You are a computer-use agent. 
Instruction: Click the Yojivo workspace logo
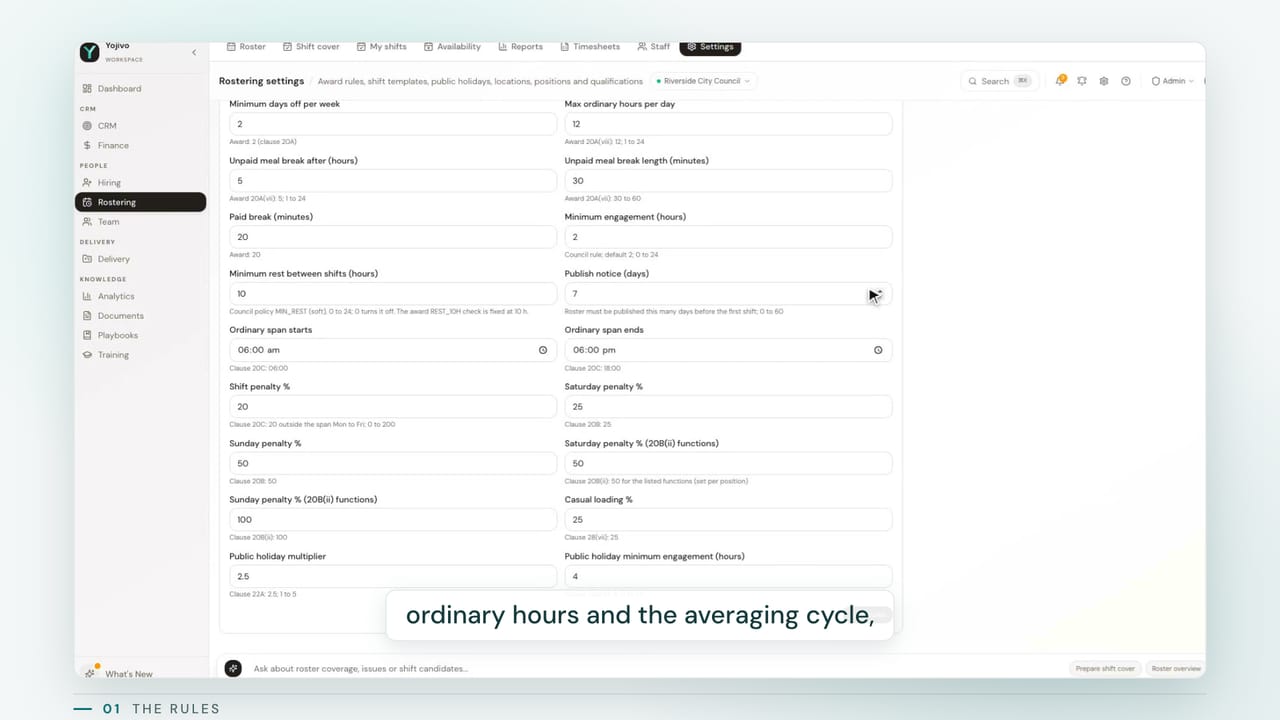click(90, 52)
